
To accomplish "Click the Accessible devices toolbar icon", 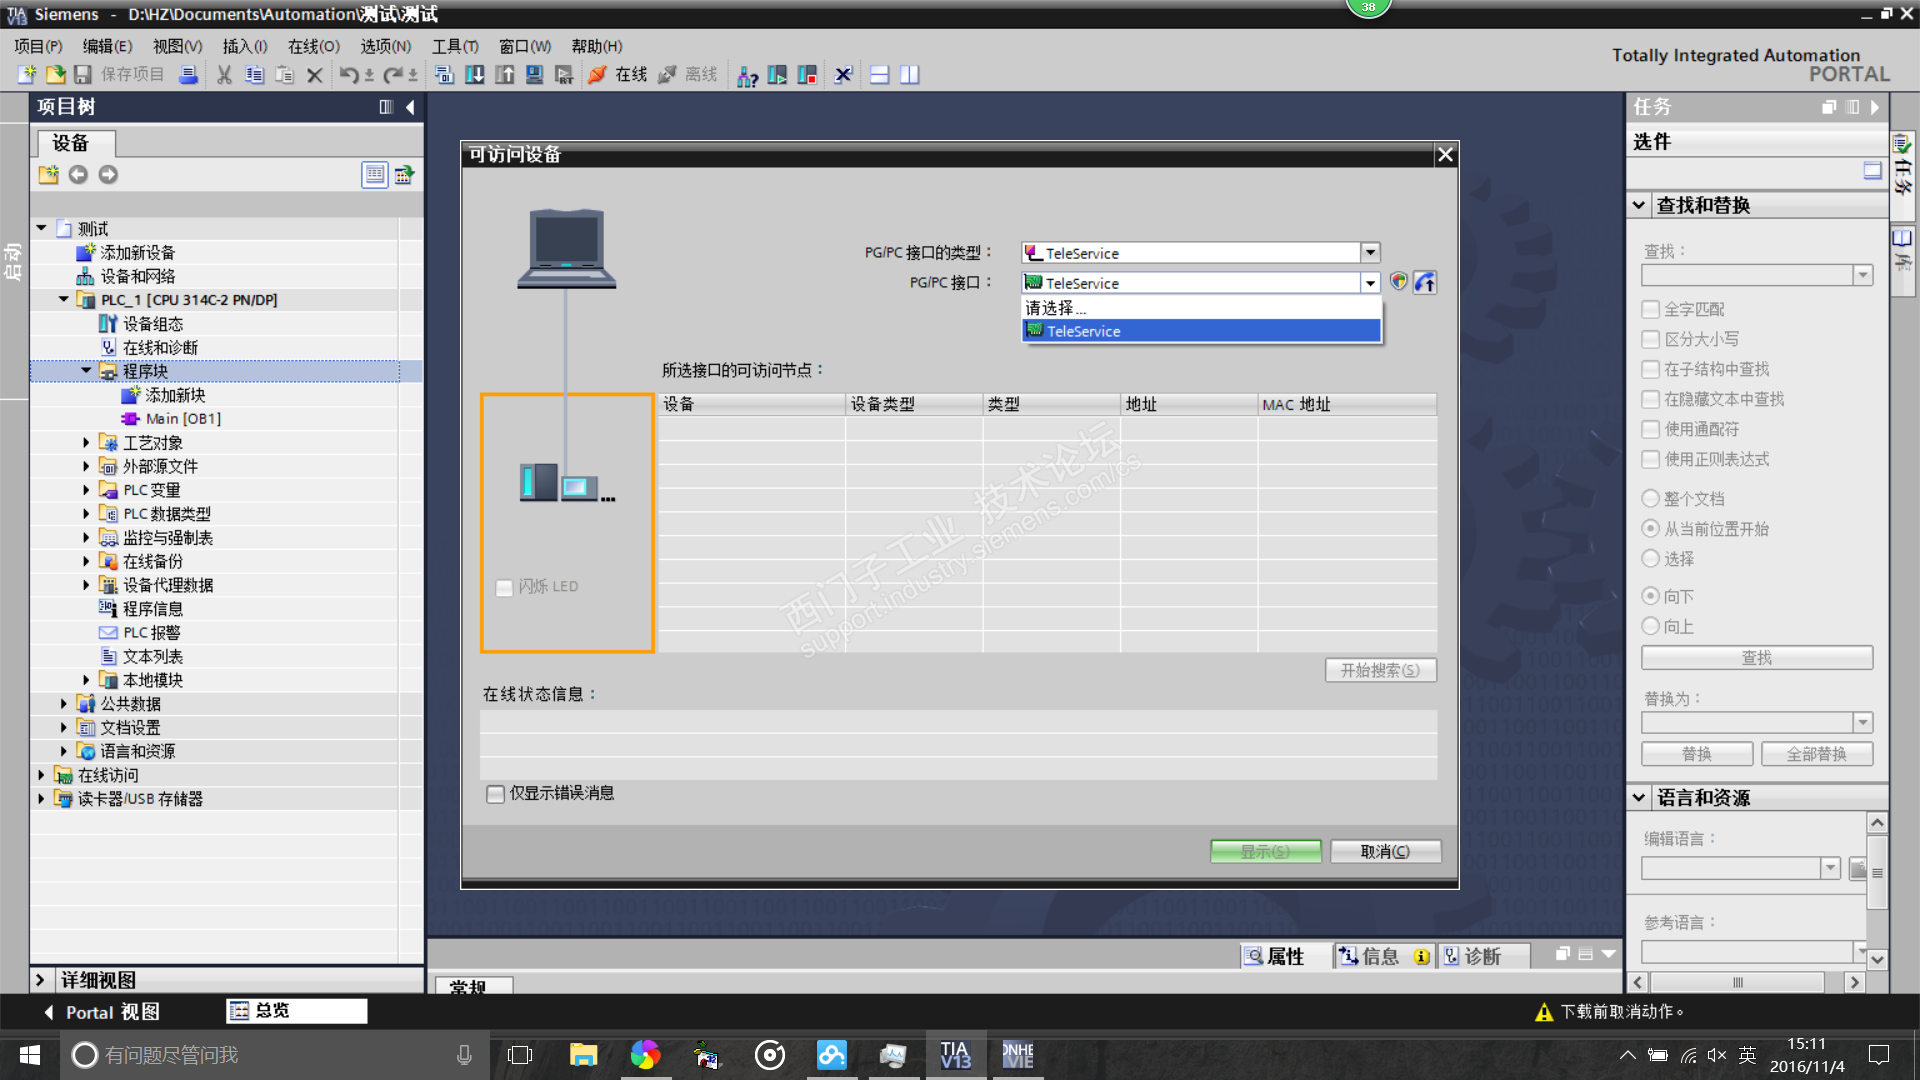I will 747,75.
